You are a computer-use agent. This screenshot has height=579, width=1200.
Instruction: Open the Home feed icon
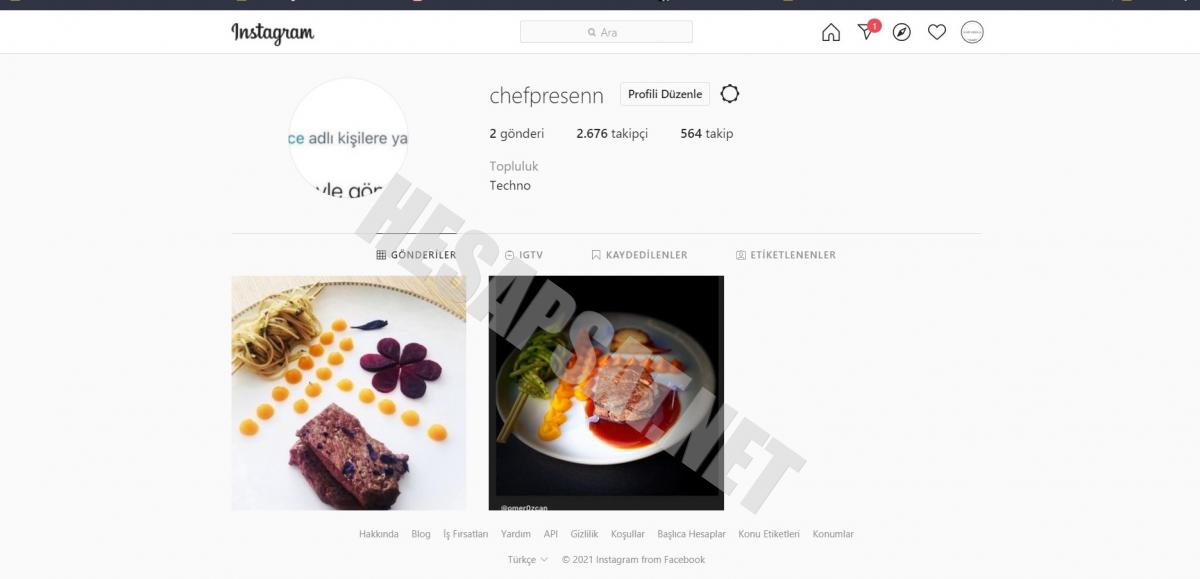click(x=831, y=33)
